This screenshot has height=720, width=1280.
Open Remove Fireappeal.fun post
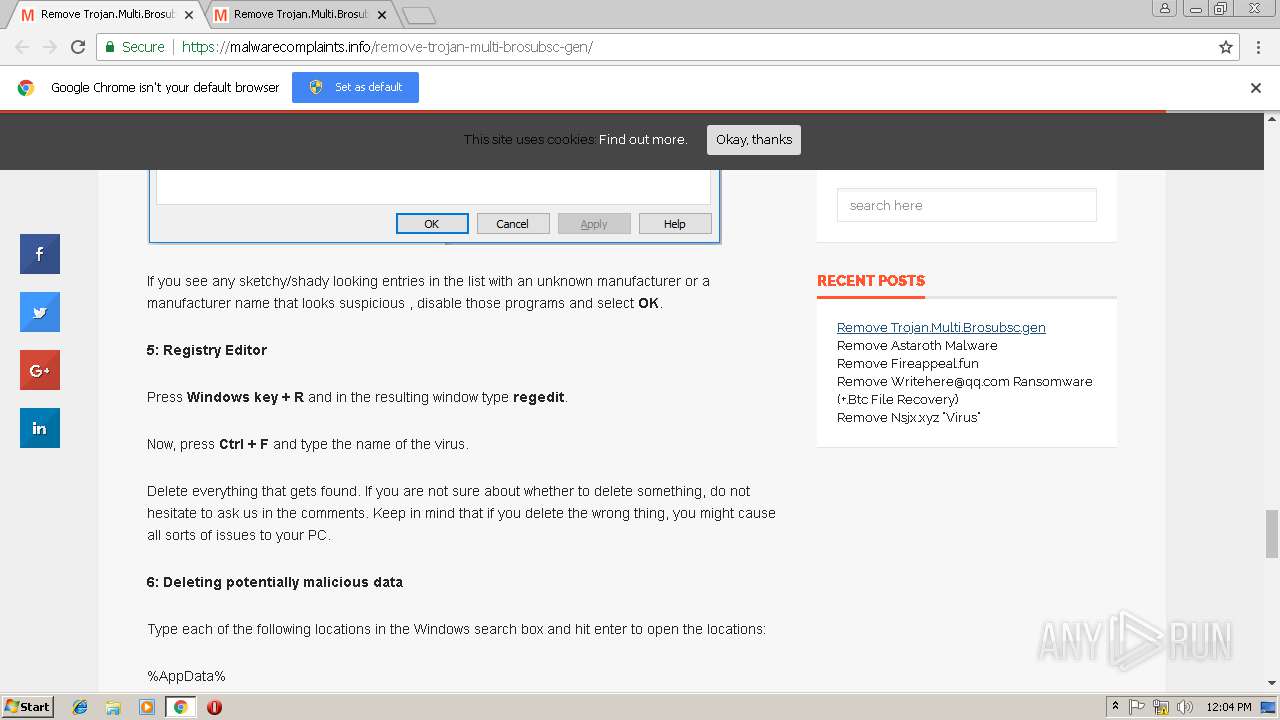tap(908, 363)
